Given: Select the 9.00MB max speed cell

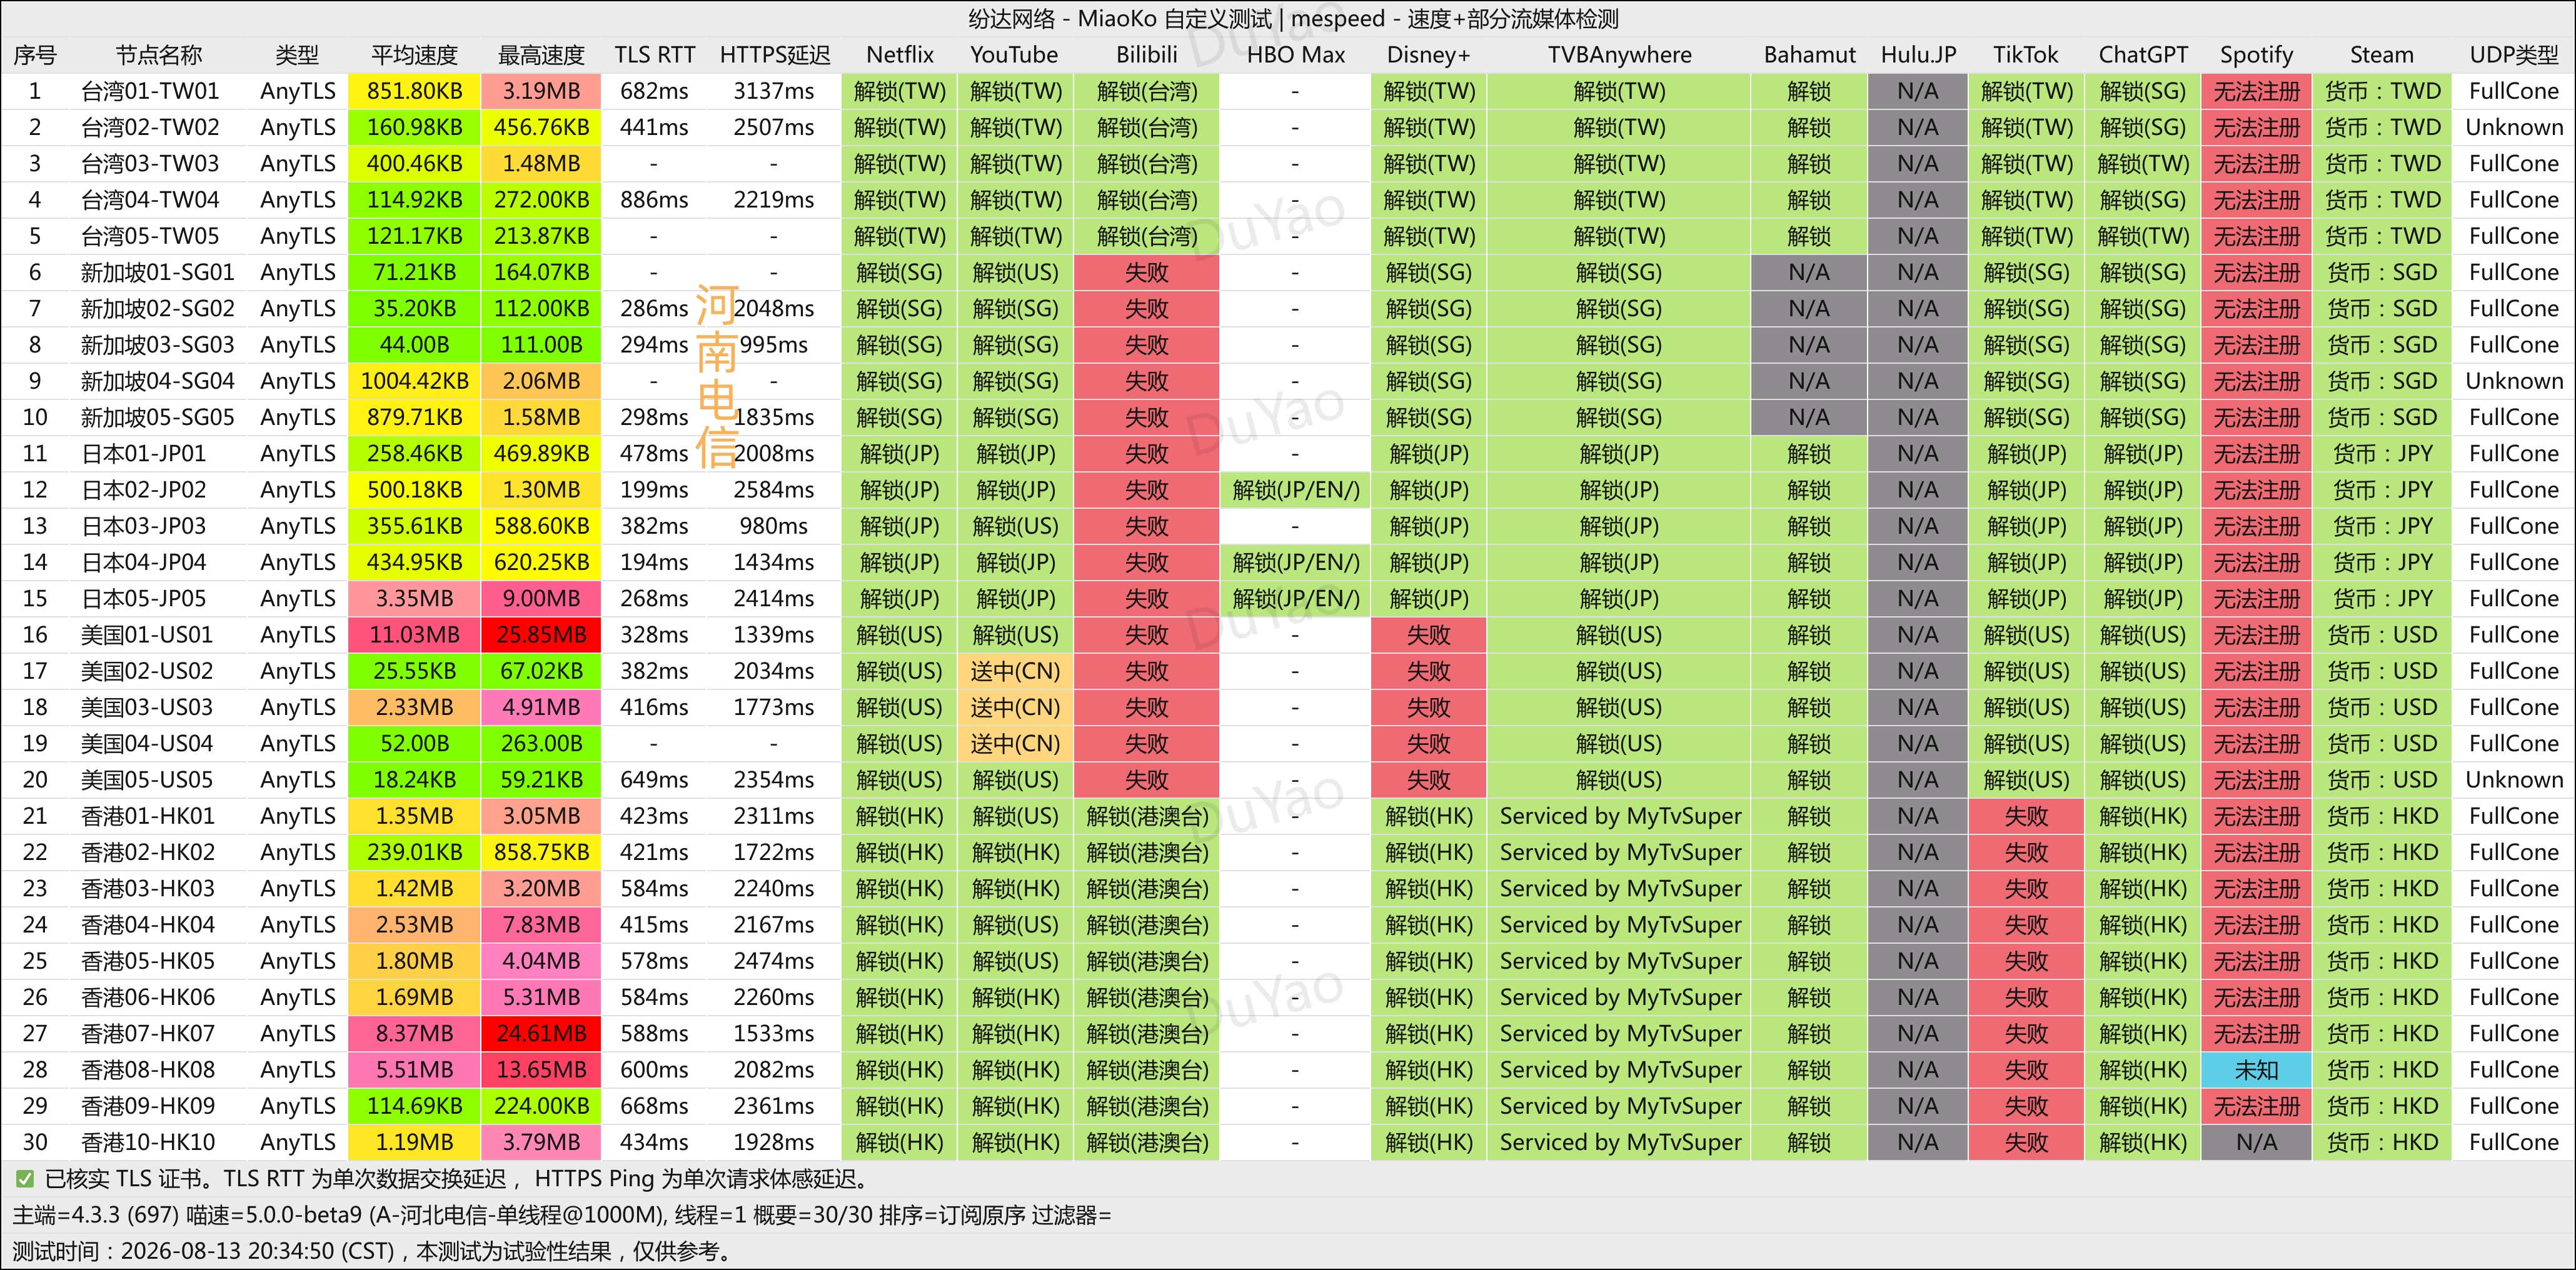Looking at the screenshot, I should (541, 598).
